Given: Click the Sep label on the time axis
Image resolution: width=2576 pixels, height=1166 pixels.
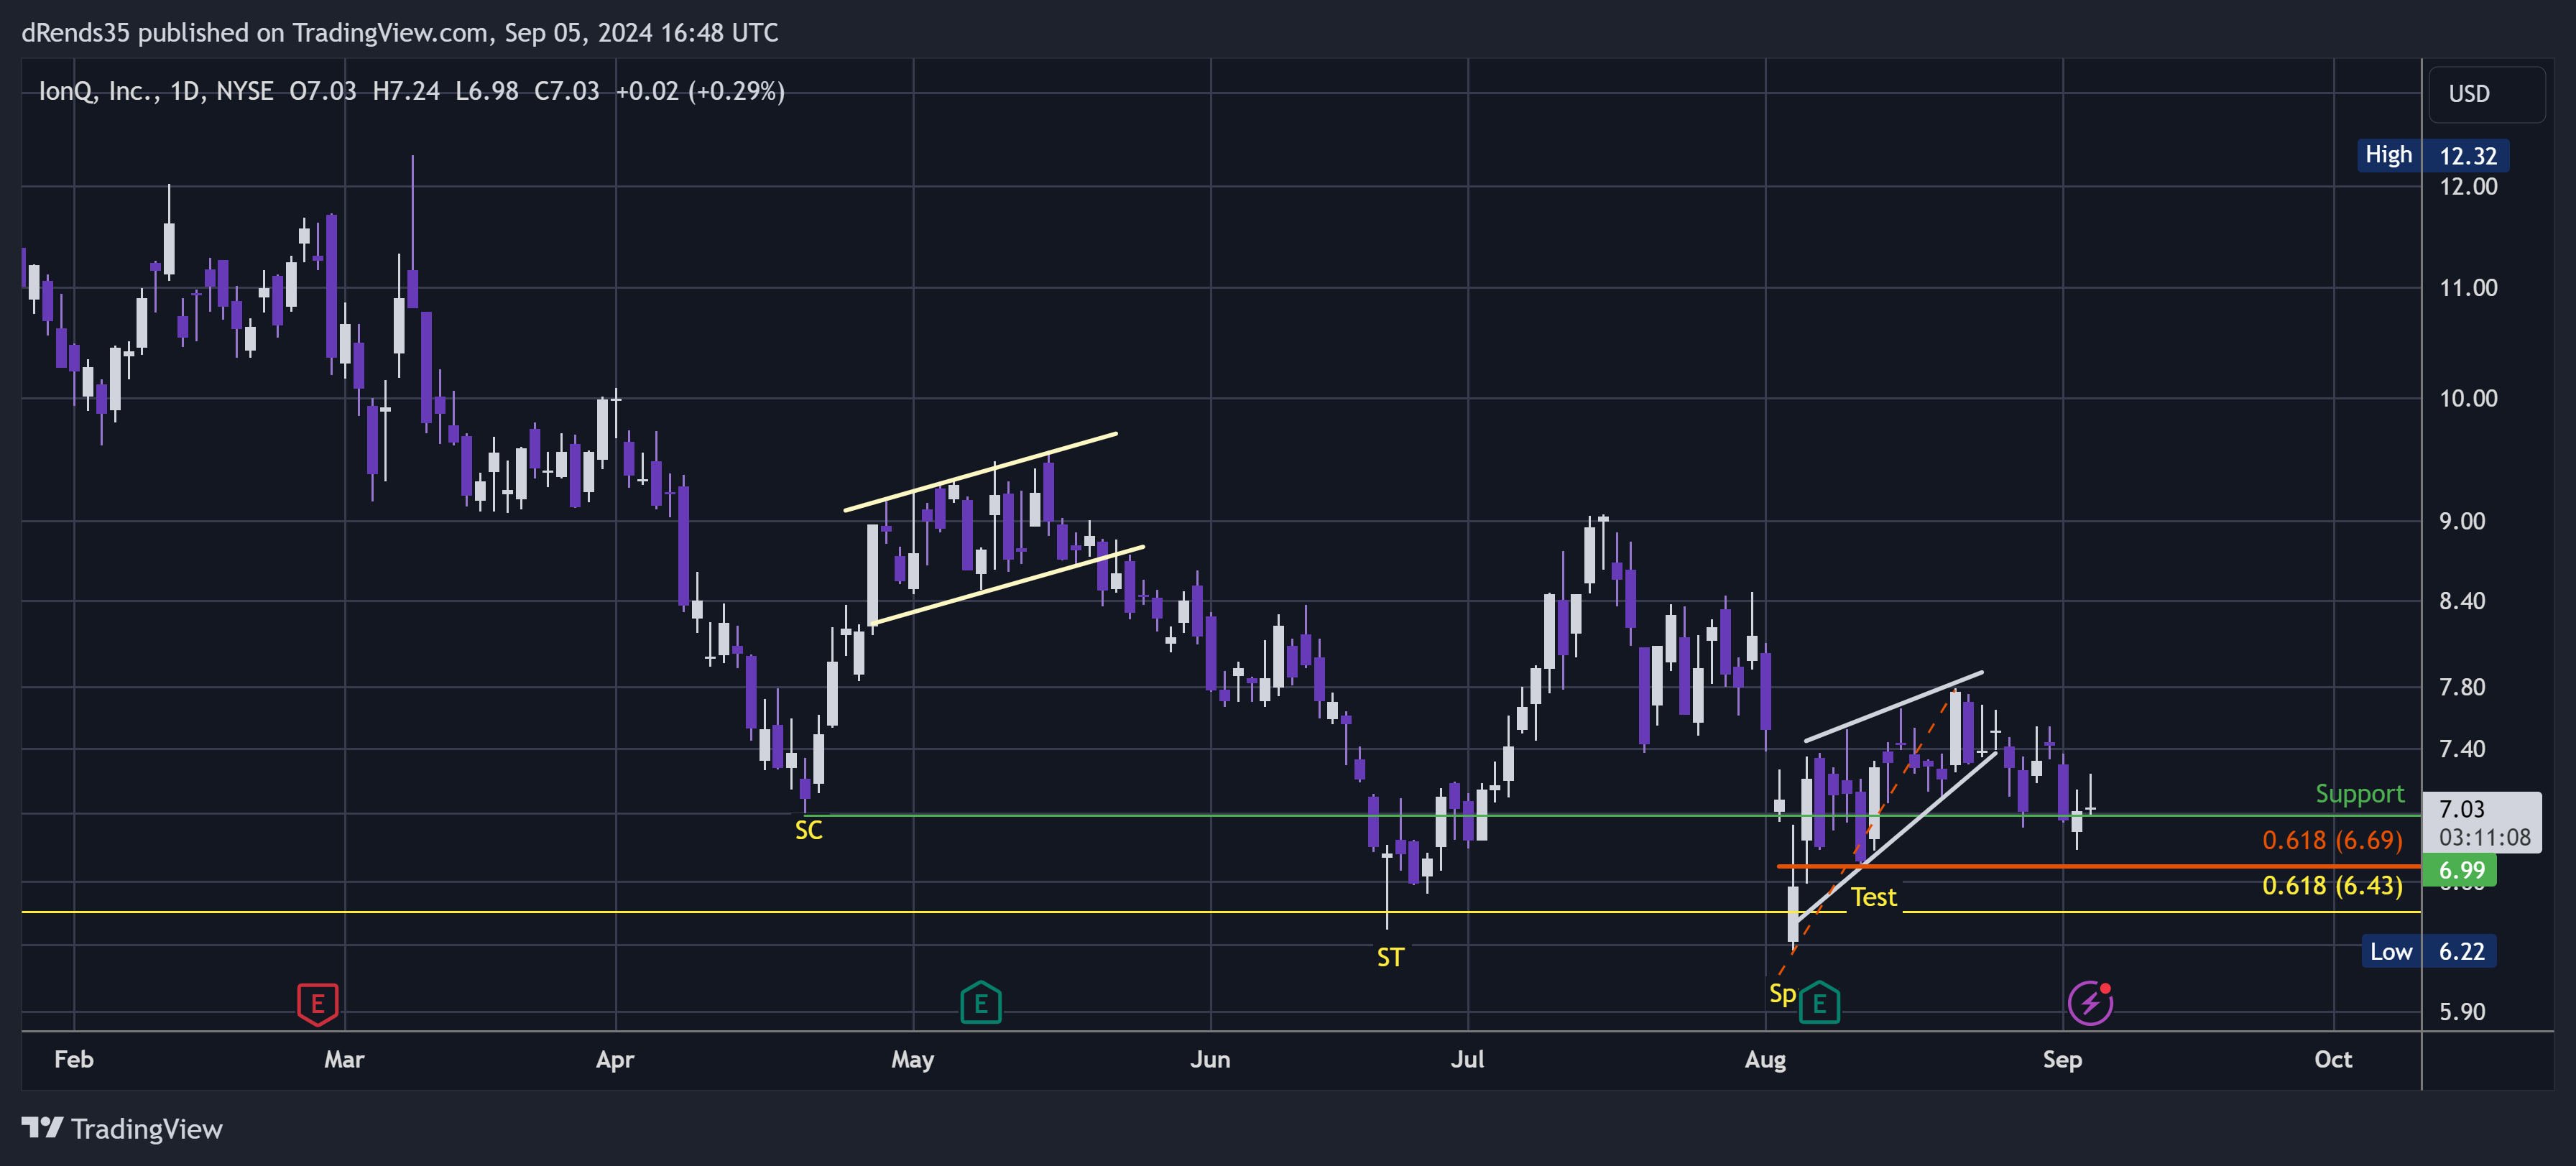Looking at the screenshot, I should [2062, 1060].
